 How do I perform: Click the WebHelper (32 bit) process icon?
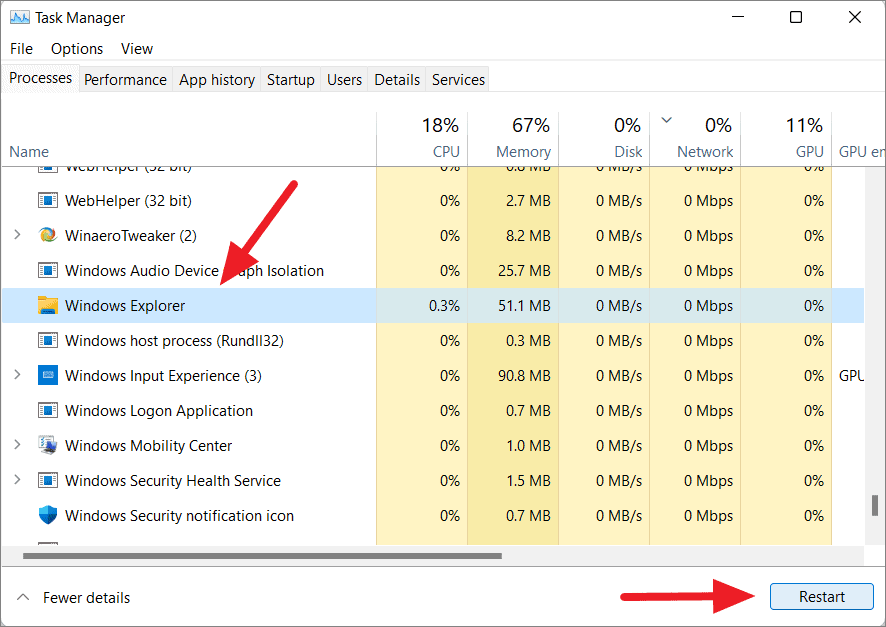[x=48, y=201]
